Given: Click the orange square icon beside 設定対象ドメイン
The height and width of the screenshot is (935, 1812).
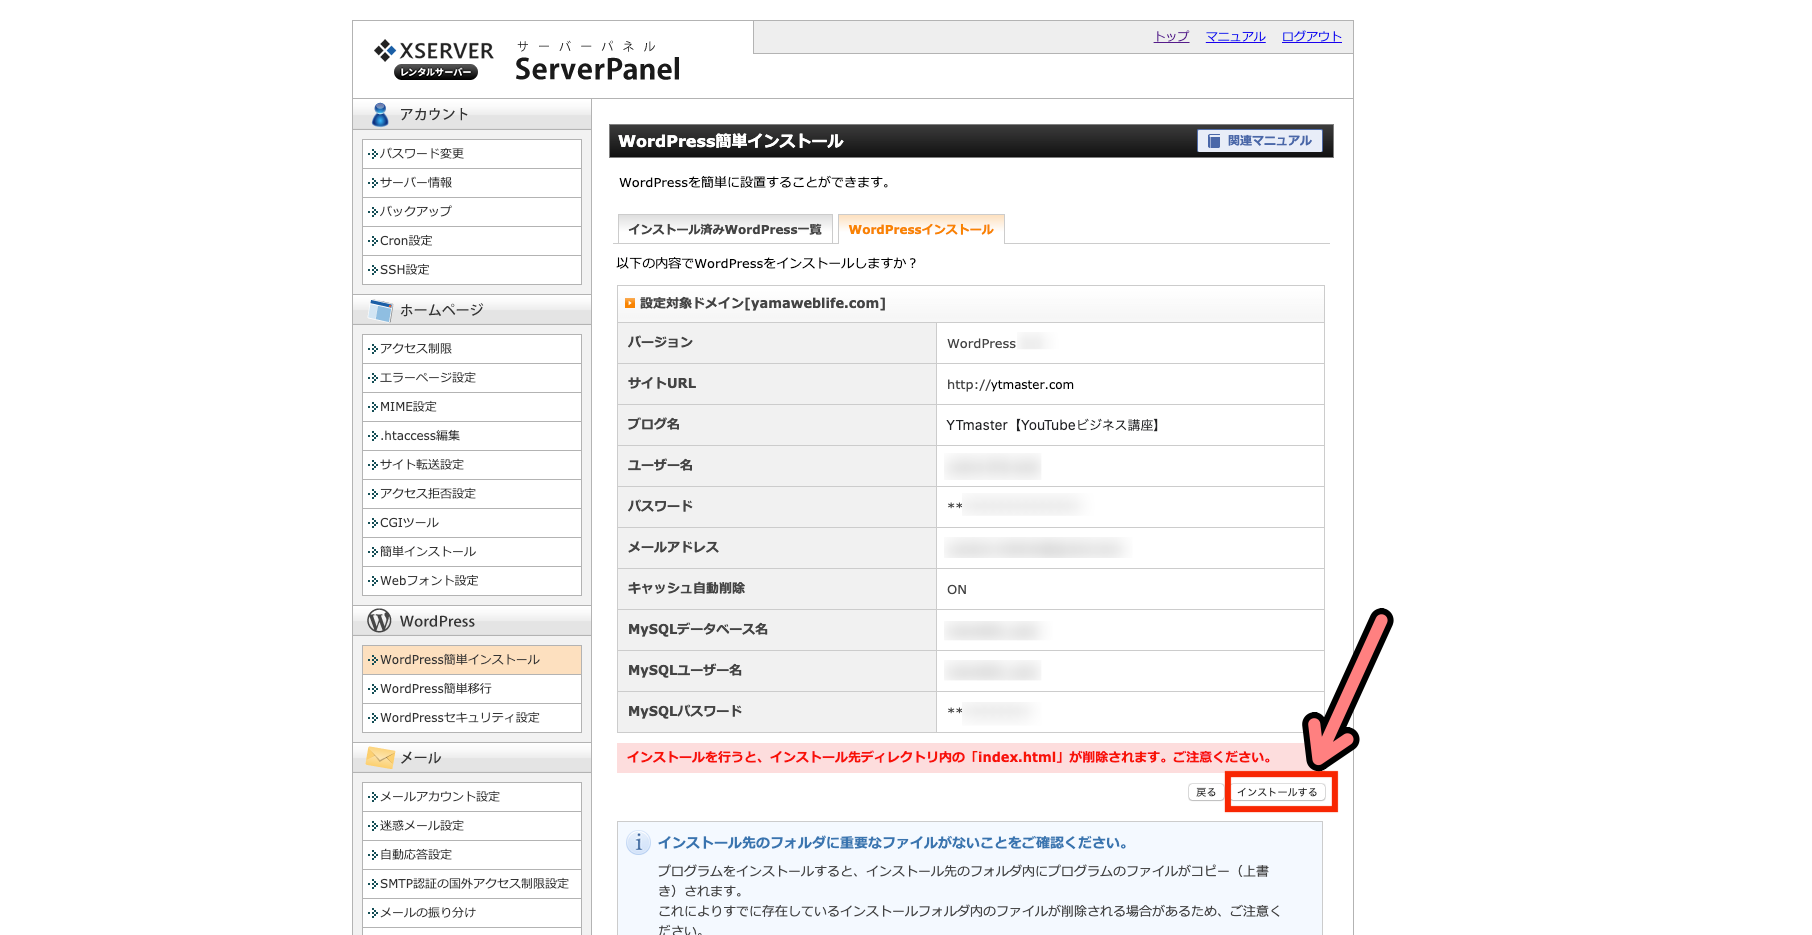Looking at the screenshot, I should (x=630, y=303).
